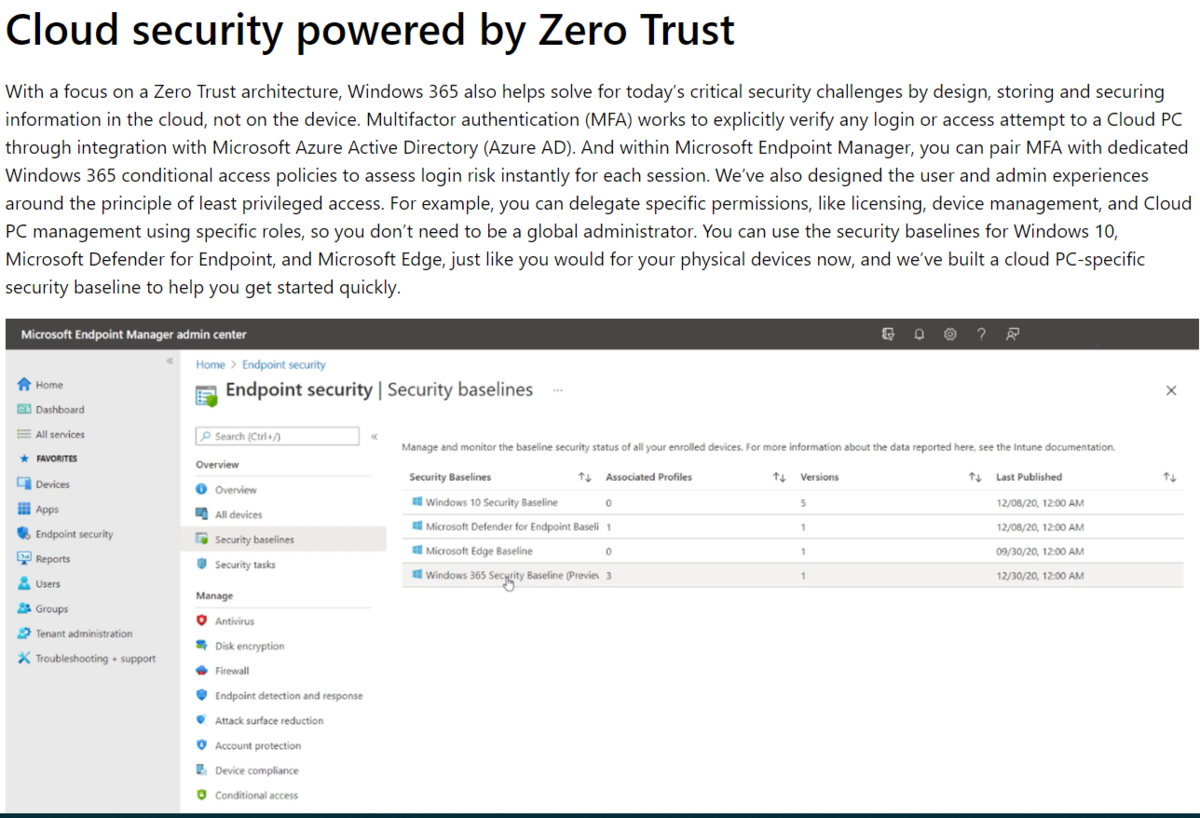Sort by the Security Baselines column arrows
Image resolution: width=1200 pixels, height=818 pixels.
585,477
